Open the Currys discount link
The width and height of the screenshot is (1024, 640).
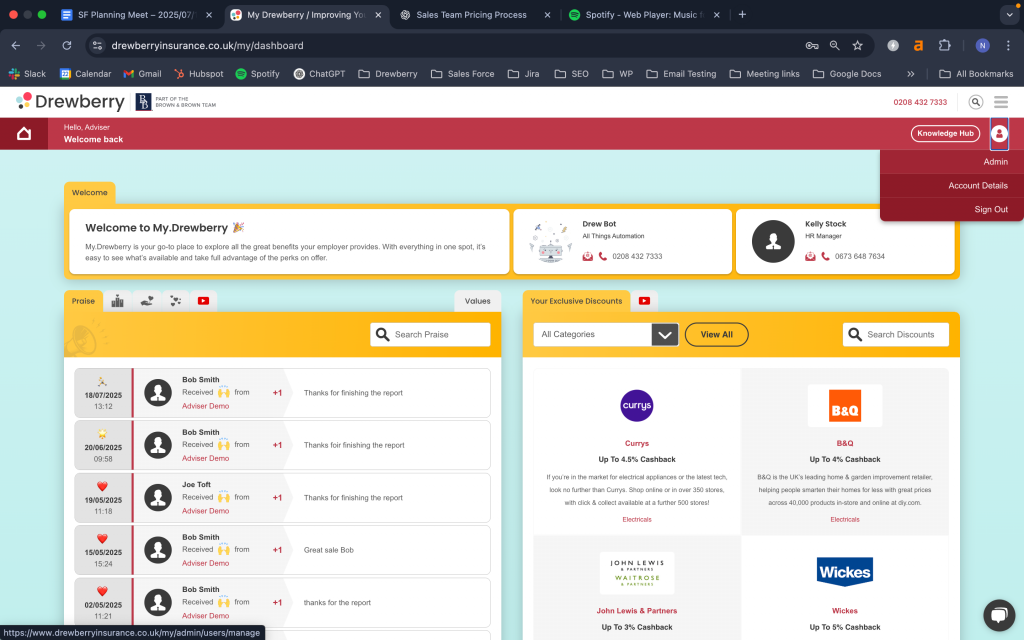click(x=637, y=443)
